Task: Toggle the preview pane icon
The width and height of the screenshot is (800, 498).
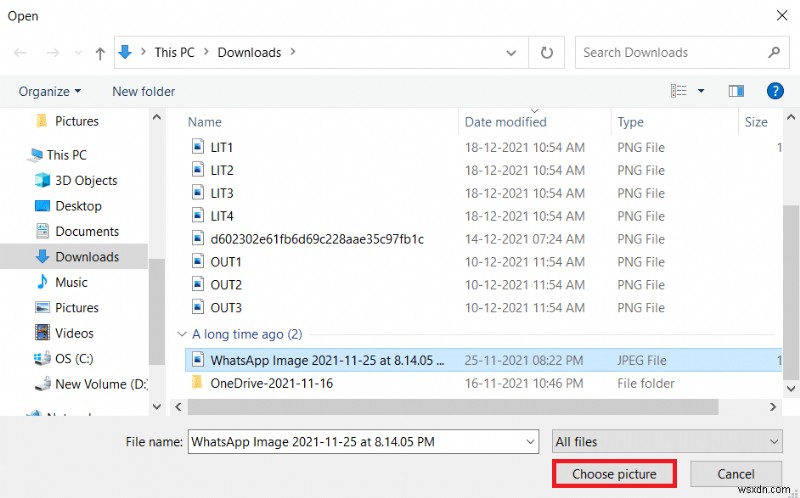Action: click(x=736, y=91)
